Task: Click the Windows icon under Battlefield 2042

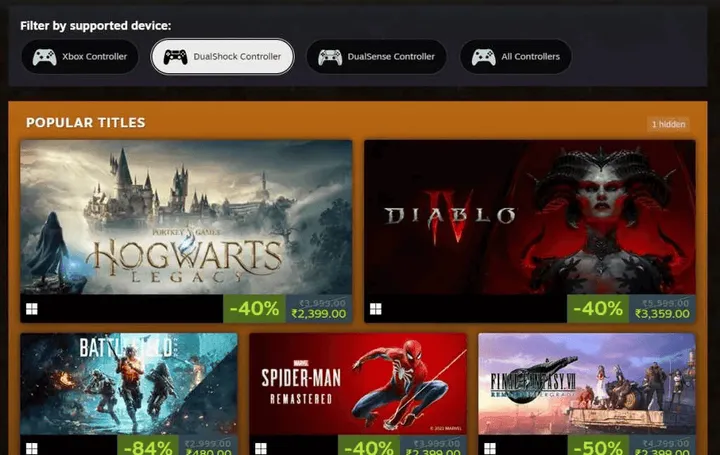Action: tap(32, 449)
